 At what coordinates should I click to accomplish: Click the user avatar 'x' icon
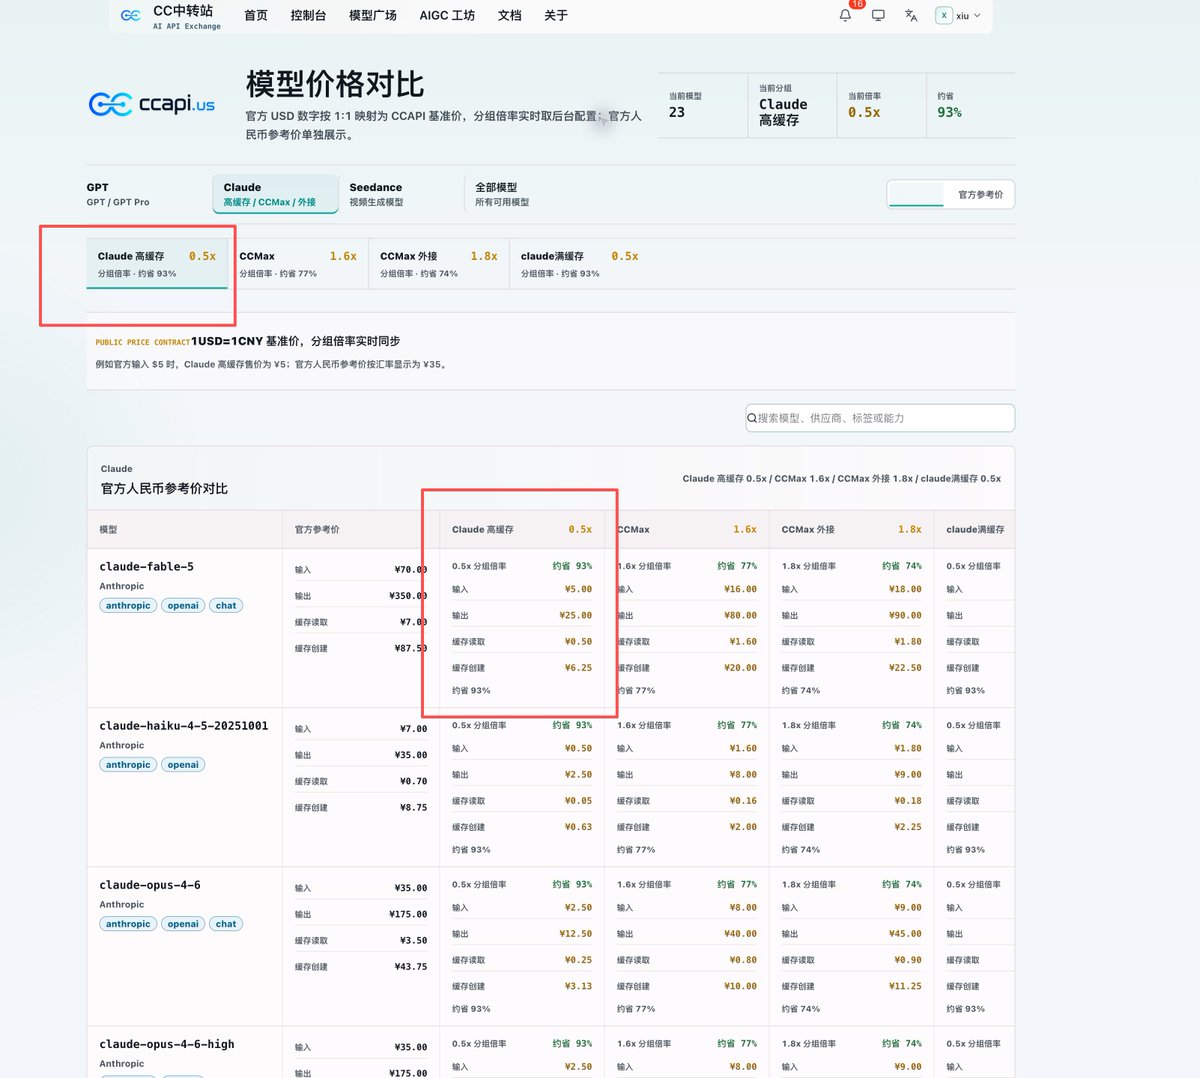coord(943,16)
